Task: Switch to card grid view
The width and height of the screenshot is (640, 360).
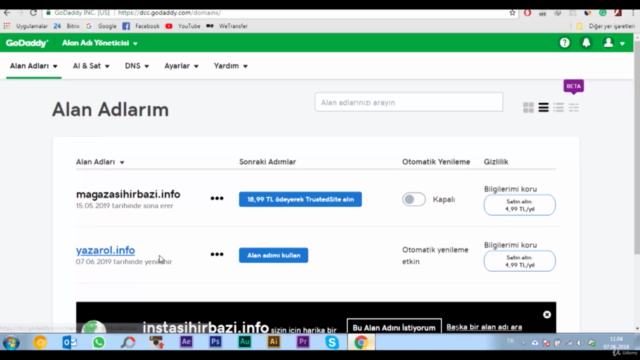Action: click(528, 107)
